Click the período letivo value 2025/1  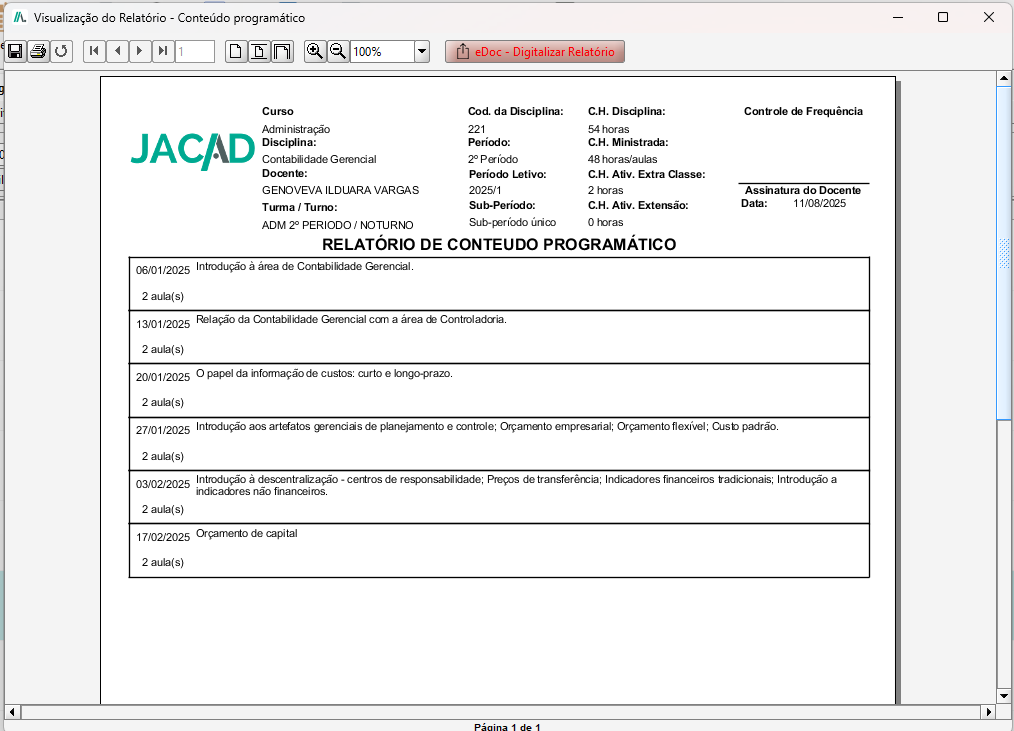coord(485,190)
